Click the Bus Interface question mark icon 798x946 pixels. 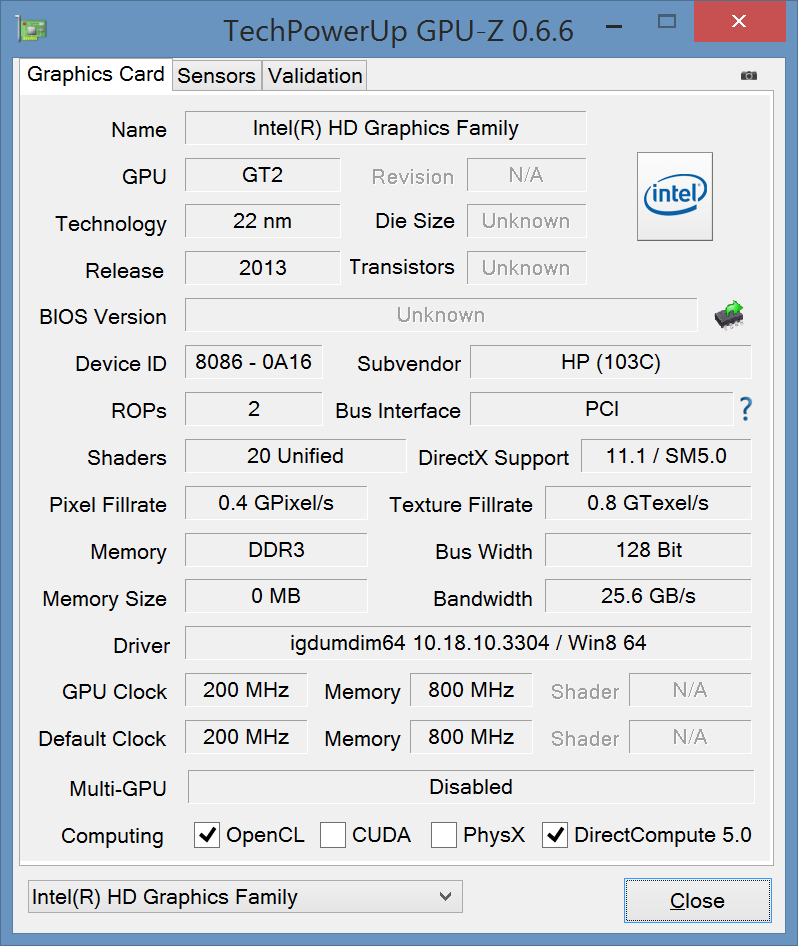[x=745, y=409]
